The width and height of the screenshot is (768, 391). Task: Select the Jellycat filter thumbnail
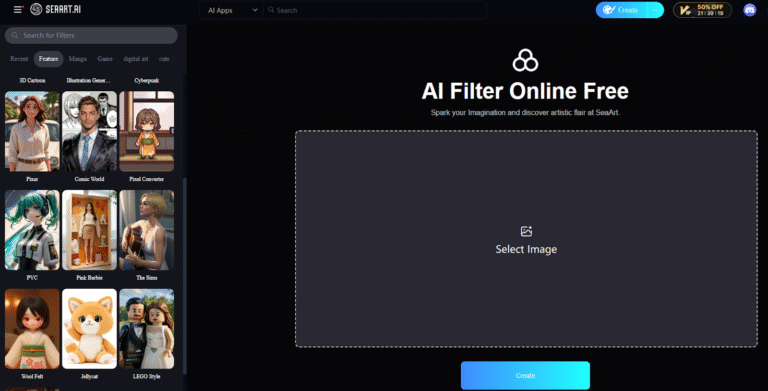90,329
